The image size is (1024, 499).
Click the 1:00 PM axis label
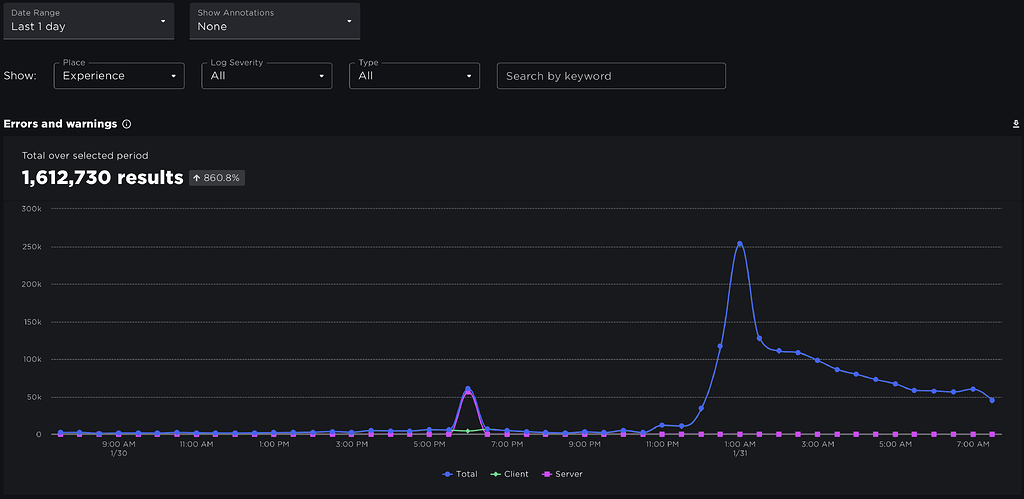(274, 445)
